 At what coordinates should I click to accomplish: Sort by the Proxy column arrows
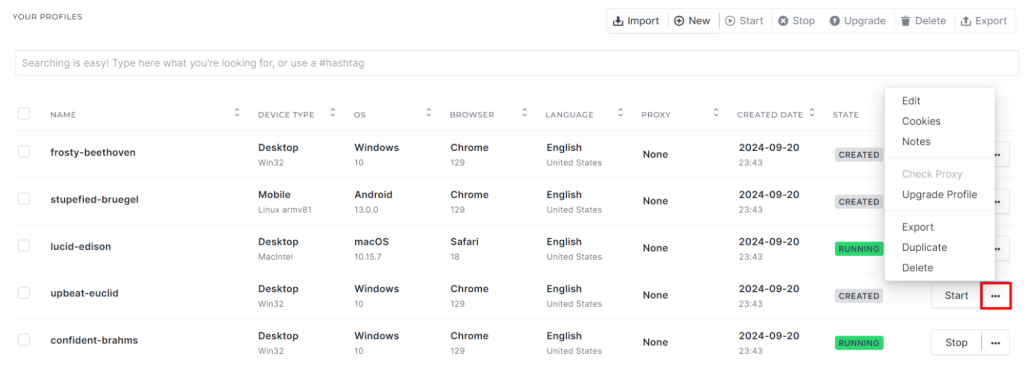pos(716,113)
